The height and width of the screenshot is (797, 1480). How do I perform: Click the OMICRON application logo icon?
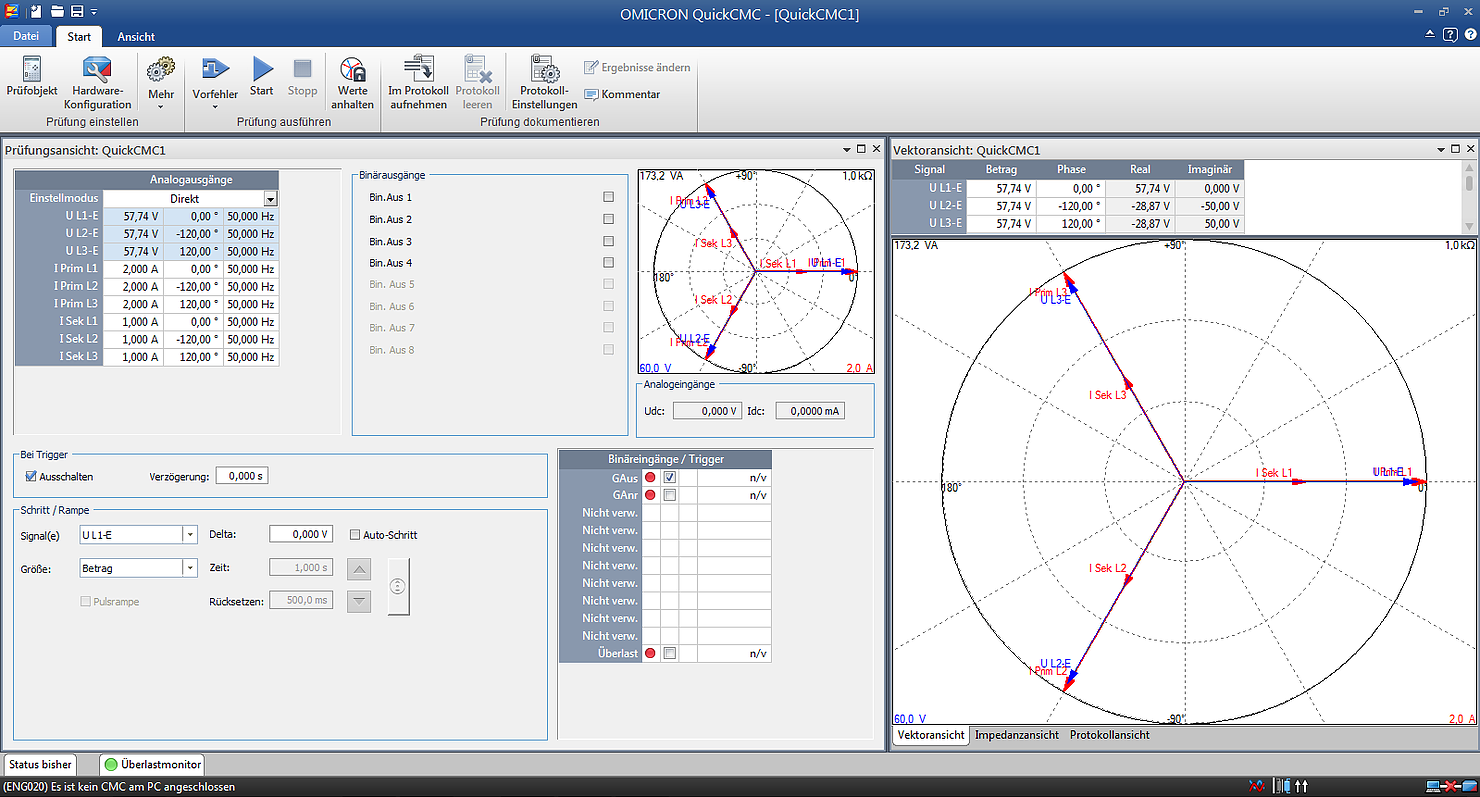pos(11,13)
